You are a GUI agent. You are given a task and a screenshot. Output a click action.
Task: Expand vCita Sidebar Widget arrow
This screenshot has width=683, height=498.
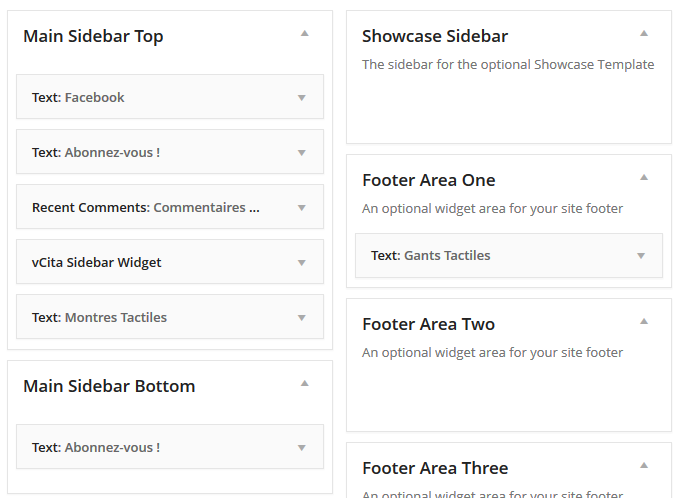coord(301,263)
